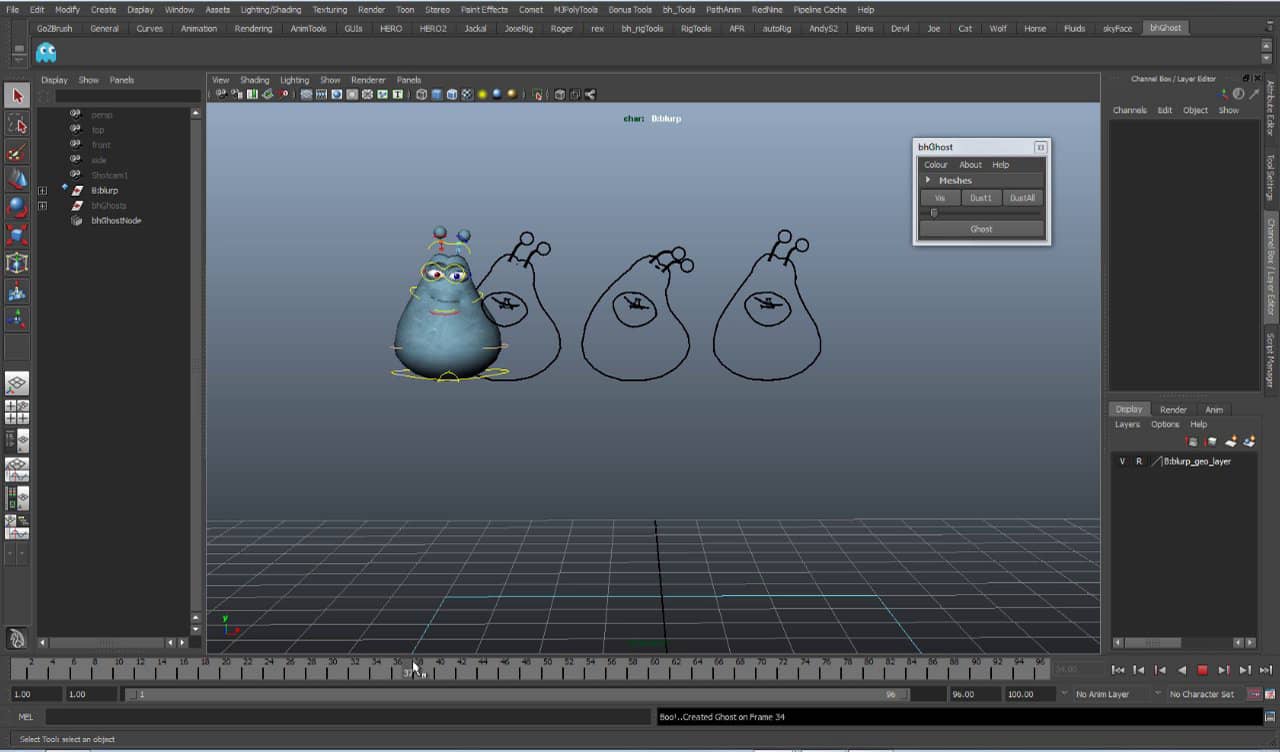Switch to the Anim layer tab
Image resolution: width=1280 pixels, height=752 pixels.
1213,410
